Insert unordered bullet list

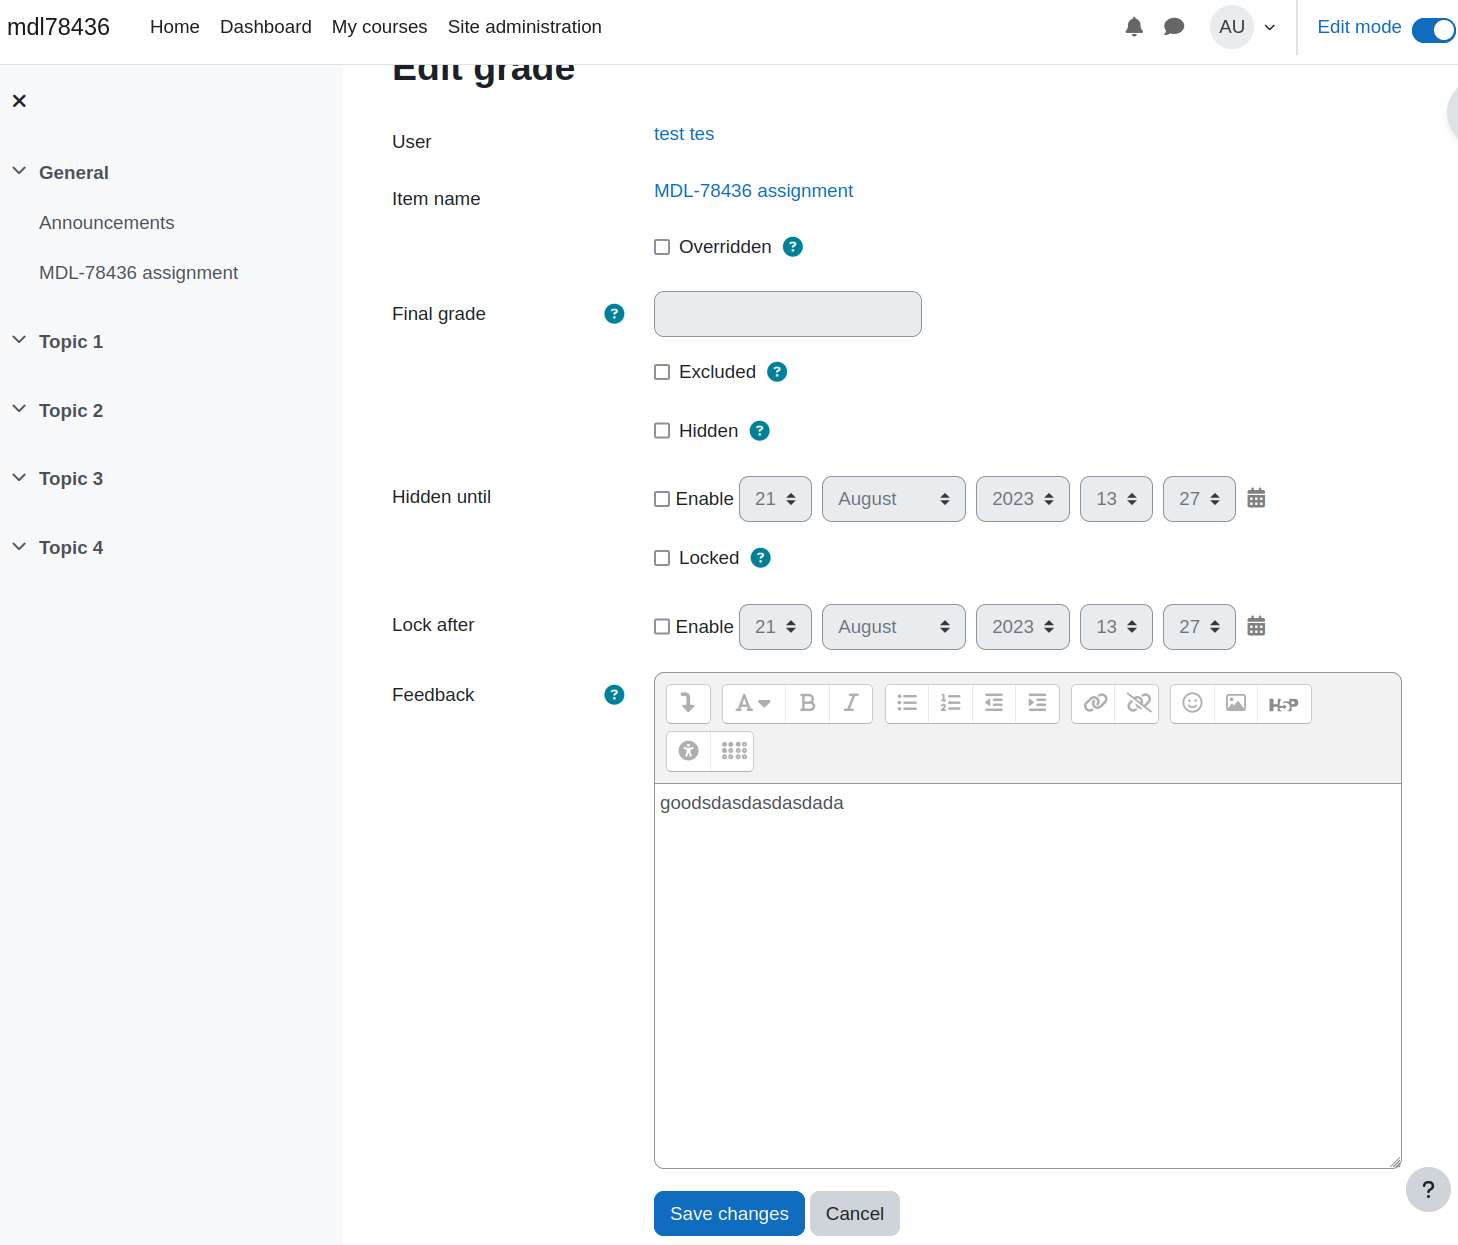(907, 704)
